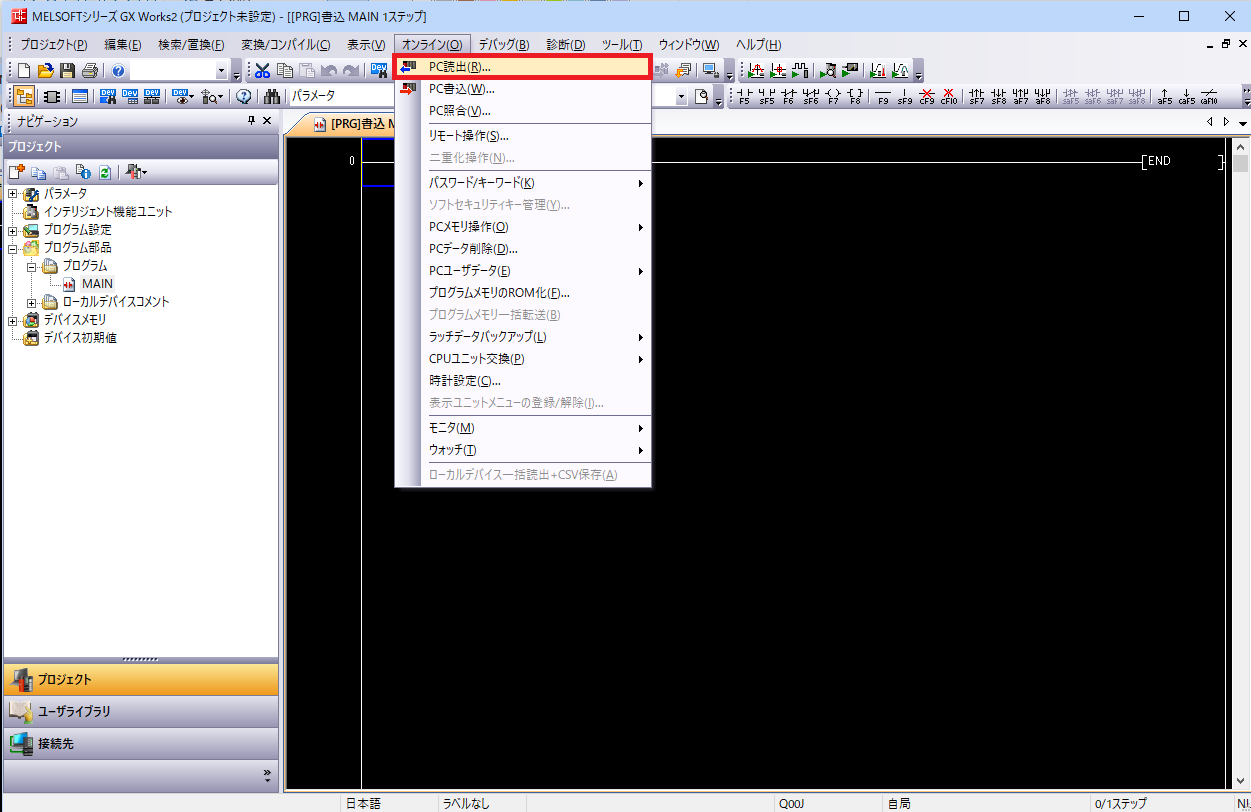Collapse the プログラム folder node

32,266
